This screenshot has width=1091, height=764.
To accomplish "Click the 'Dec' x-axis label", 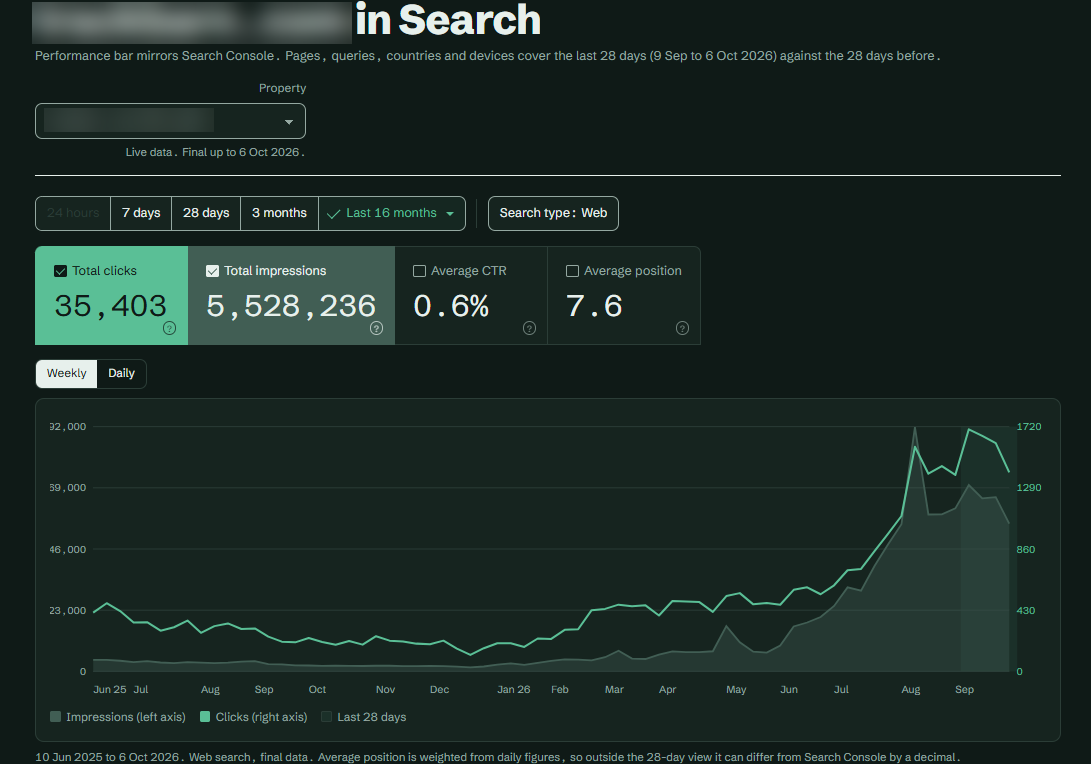I will [x=440, y=690].
